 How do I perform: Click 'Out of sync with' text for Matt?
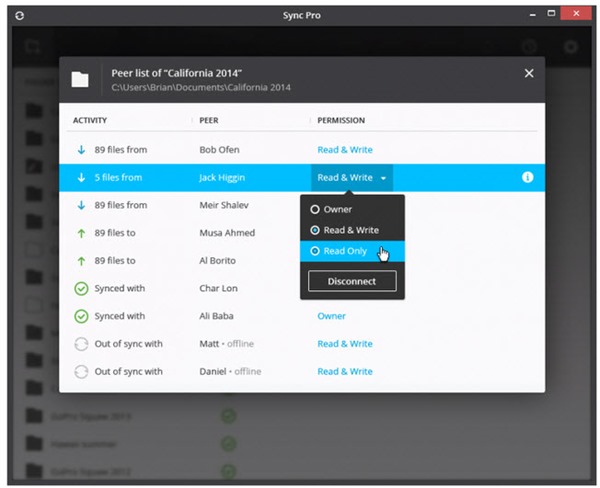pos(129,344)
